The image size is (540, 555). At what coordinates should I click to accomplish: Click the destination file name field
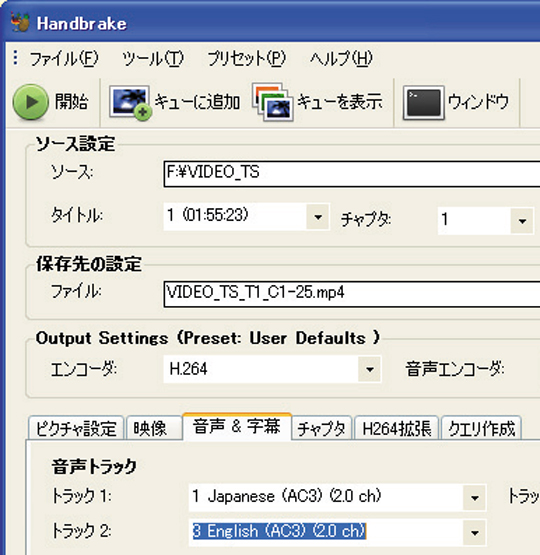coord(352,294)
